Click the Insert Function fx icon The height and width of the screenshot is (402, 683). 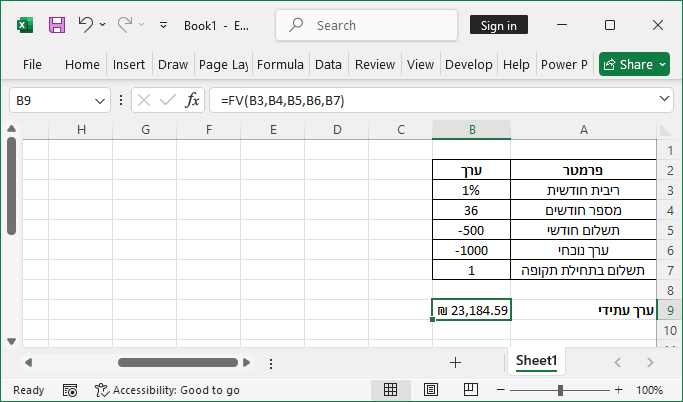coord(194,100)
